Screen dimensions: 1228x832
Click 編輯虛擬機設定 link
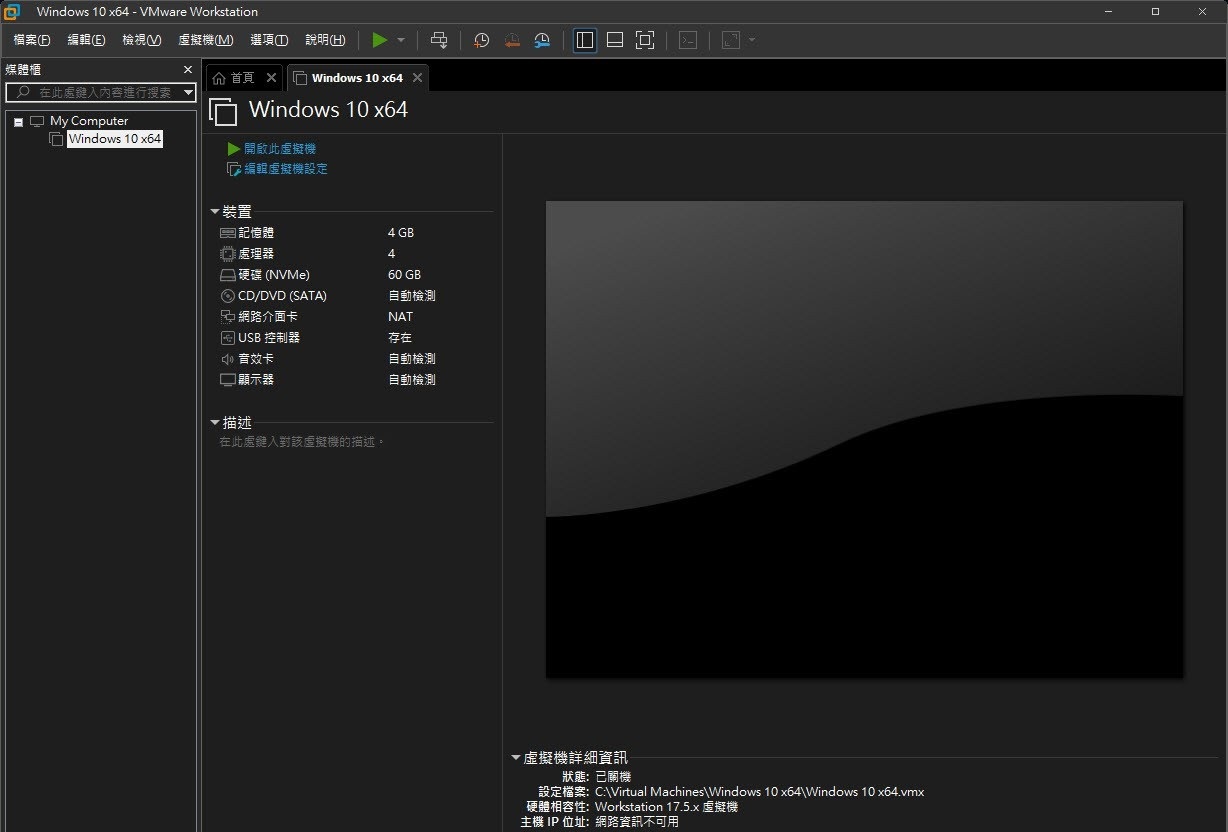[285, 169]
